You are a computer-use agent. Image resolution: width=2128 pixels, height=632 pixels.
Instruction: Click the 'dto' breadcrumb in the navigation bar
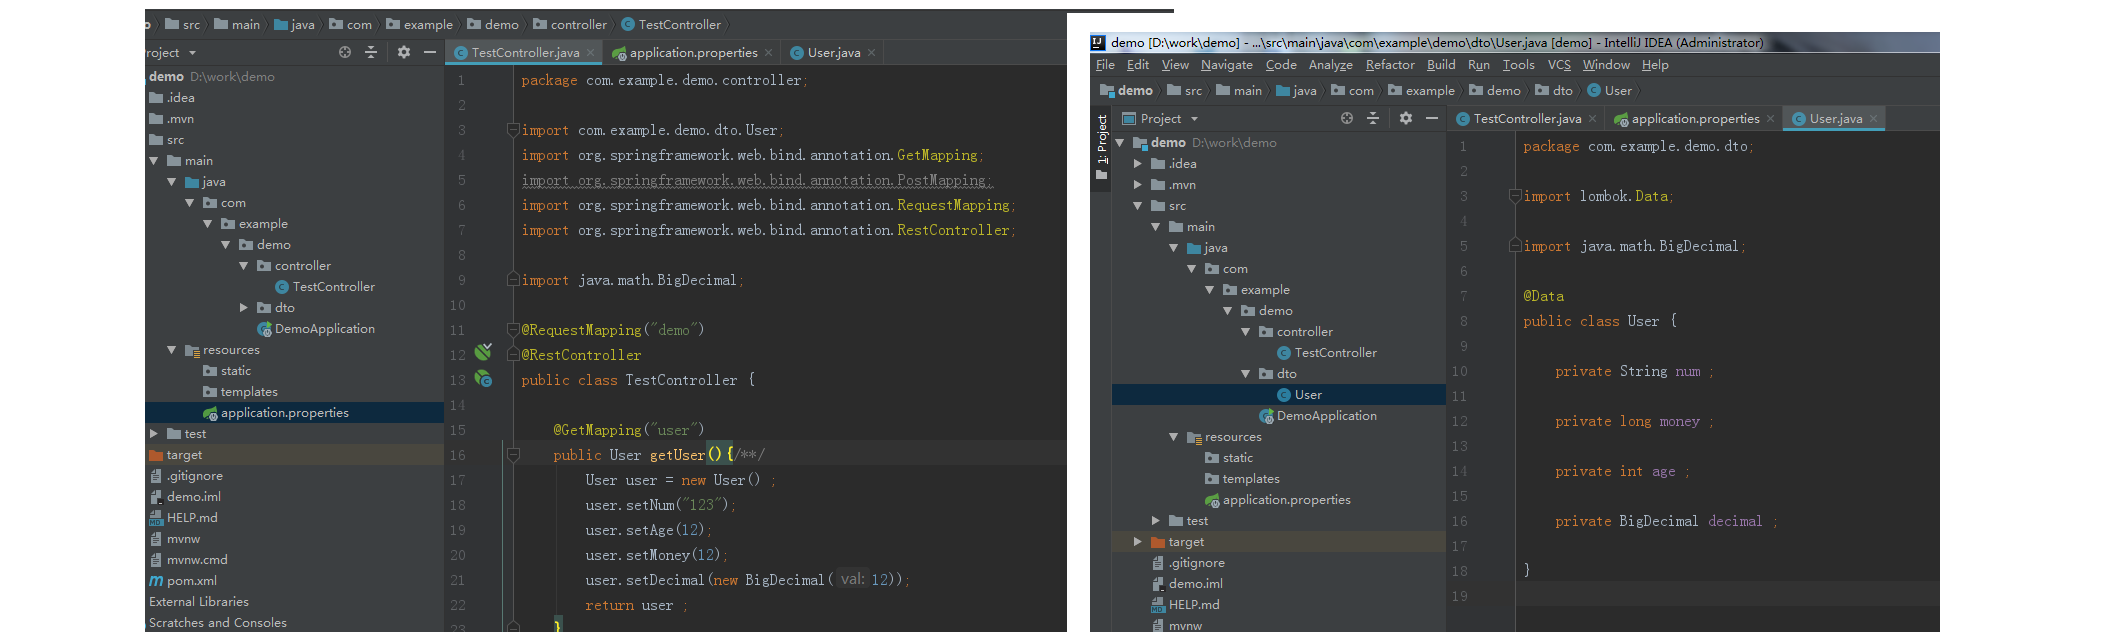pos(1562,91)
